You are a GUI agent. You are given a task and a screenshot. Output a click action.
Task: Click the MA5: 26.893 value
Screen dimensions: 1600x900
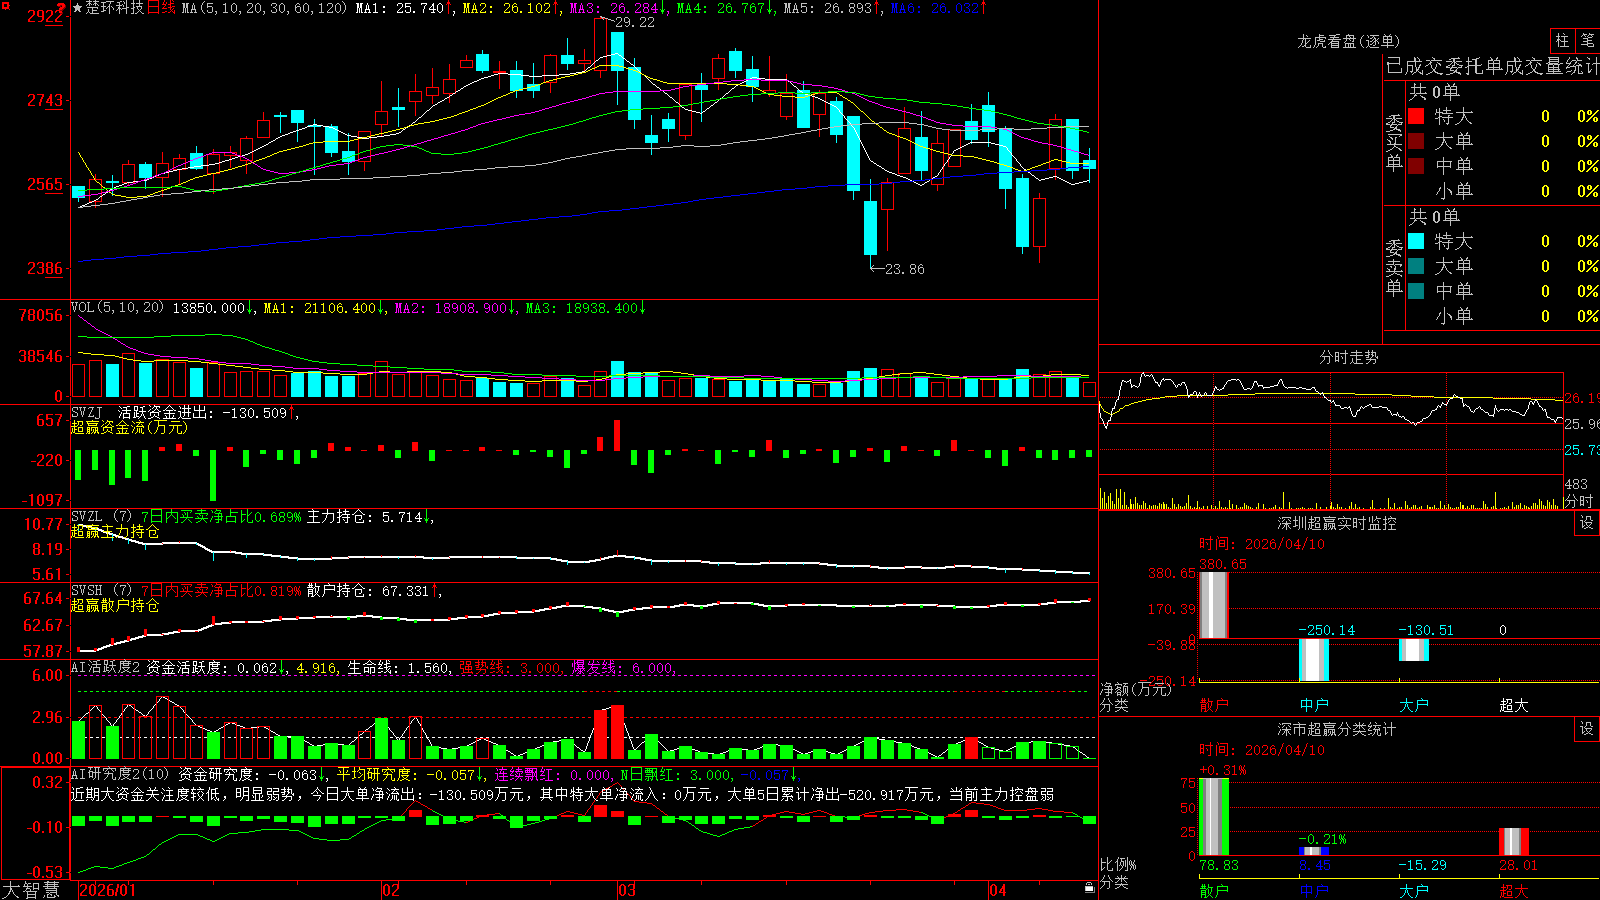pyautogui.click(x=831, y=8)
